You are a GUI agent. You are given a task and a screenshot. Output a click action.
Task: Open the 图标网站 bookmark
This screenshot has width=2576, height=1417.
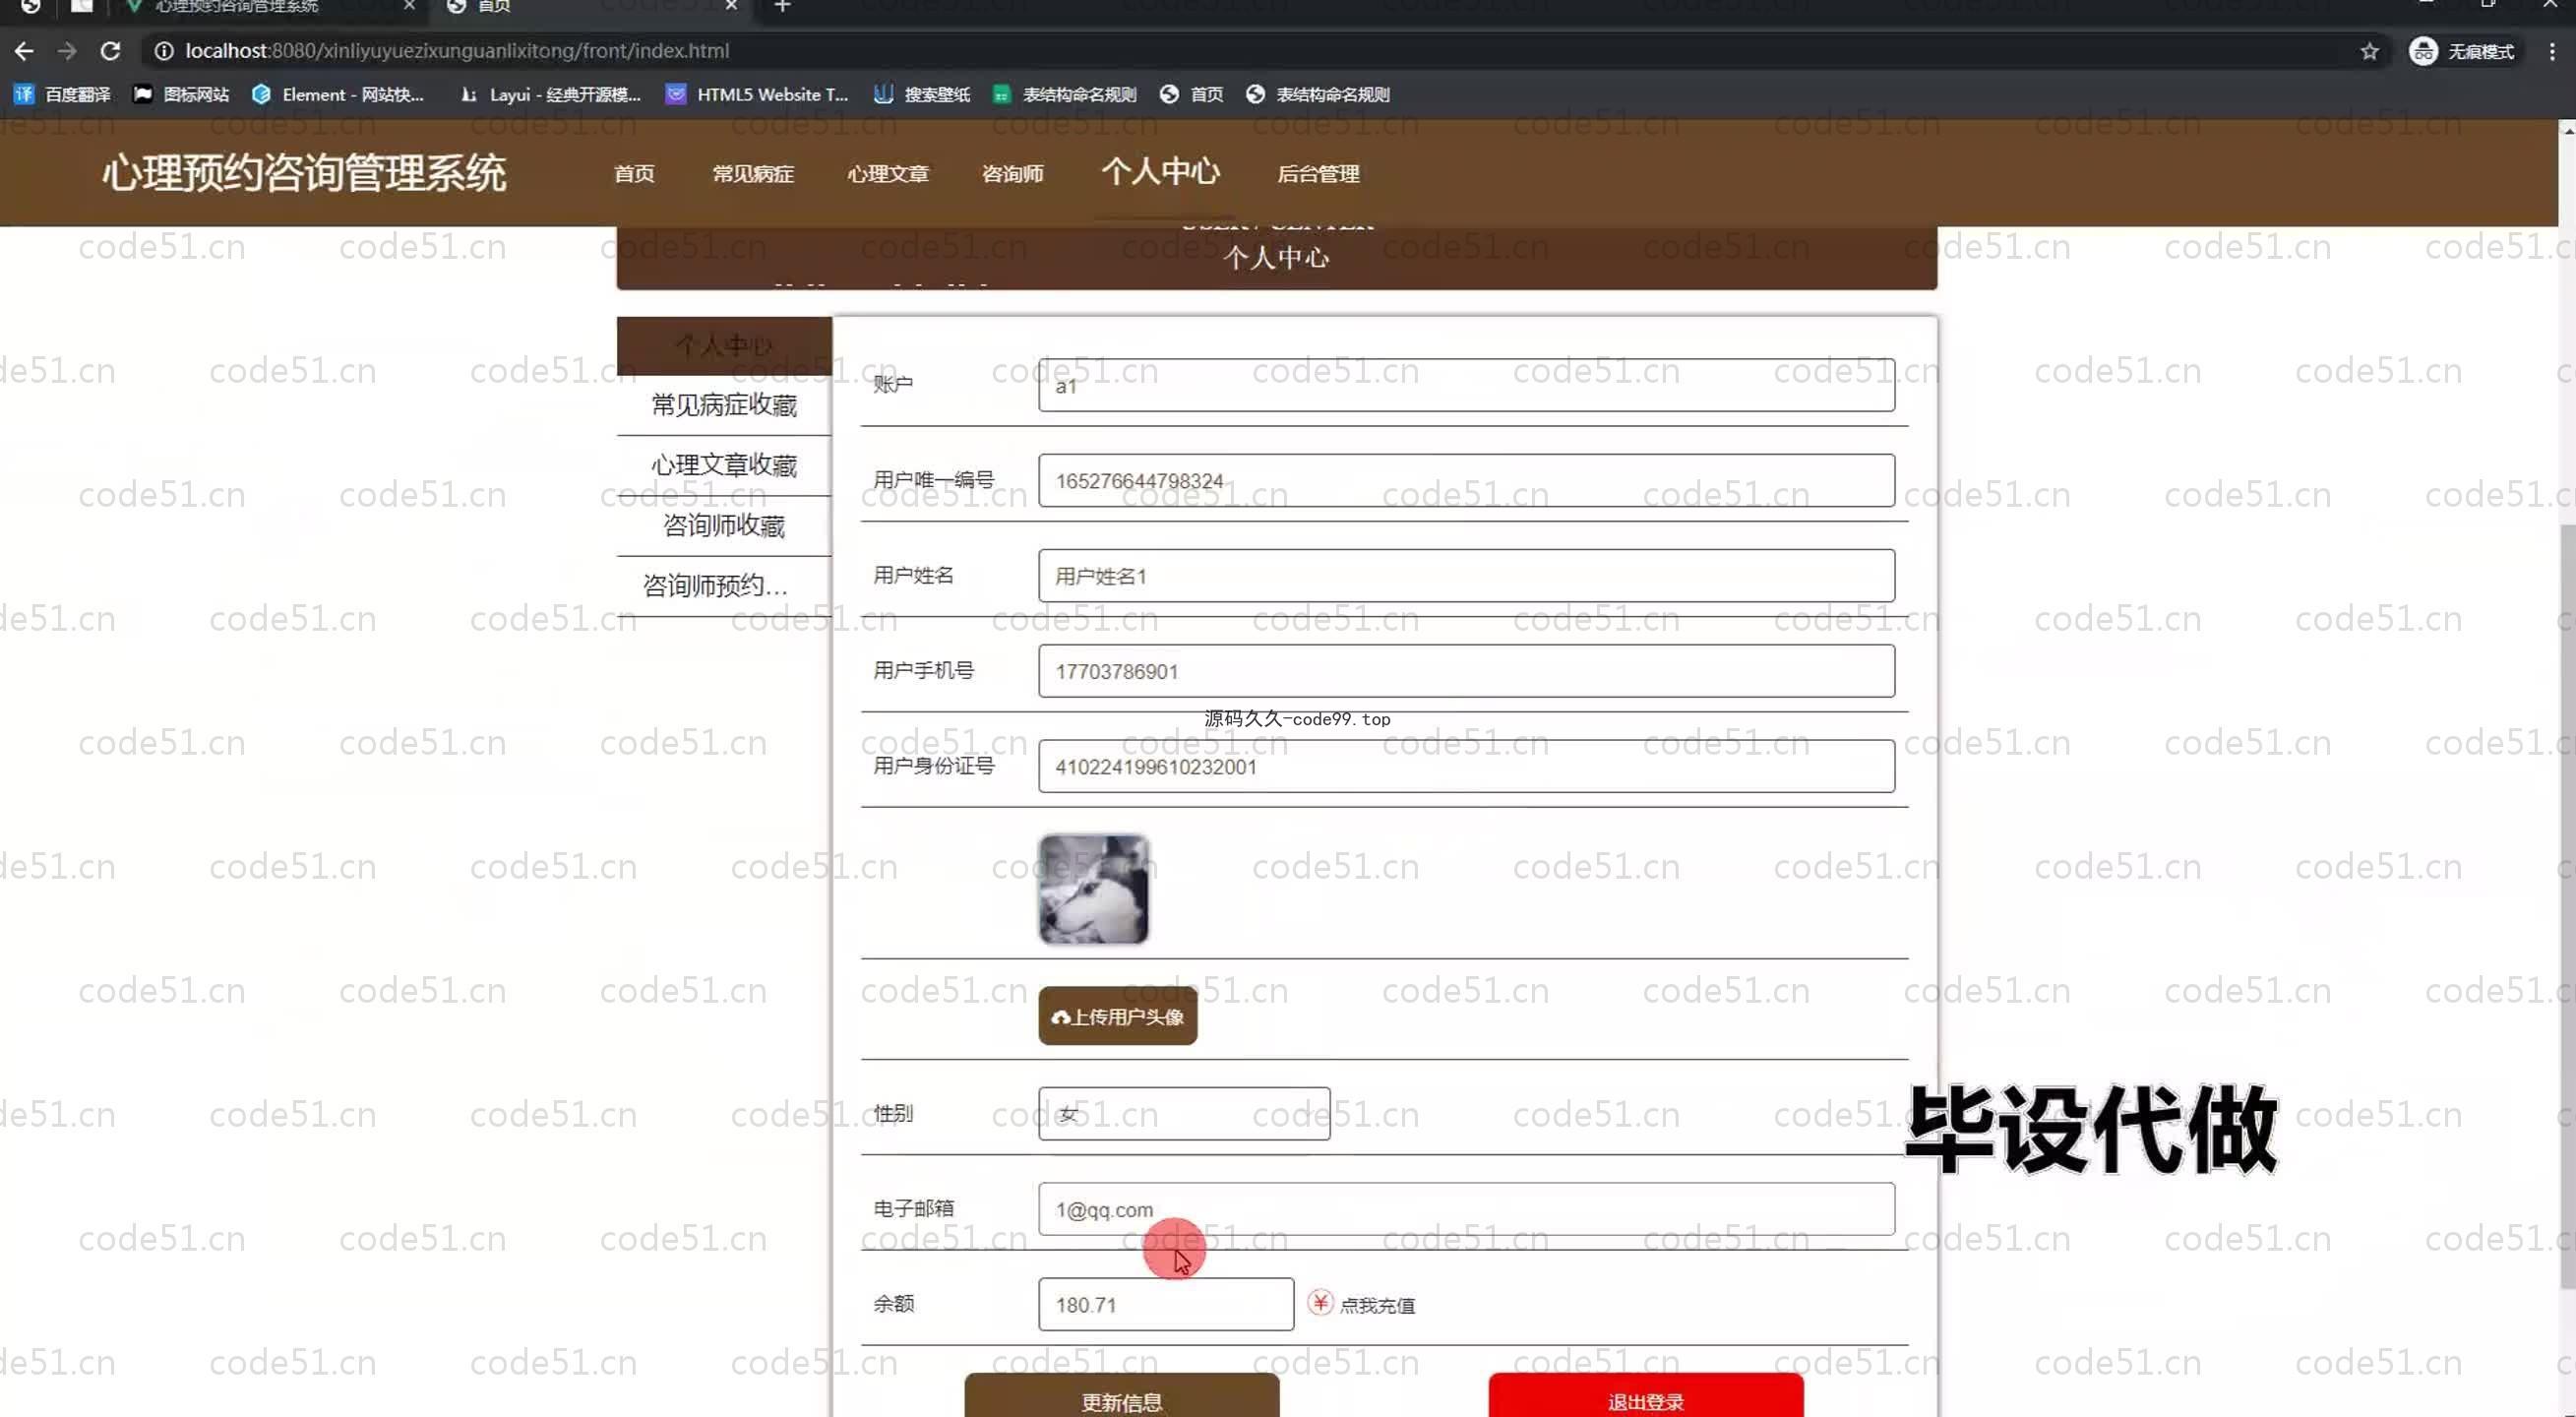(x=181, y=94)
